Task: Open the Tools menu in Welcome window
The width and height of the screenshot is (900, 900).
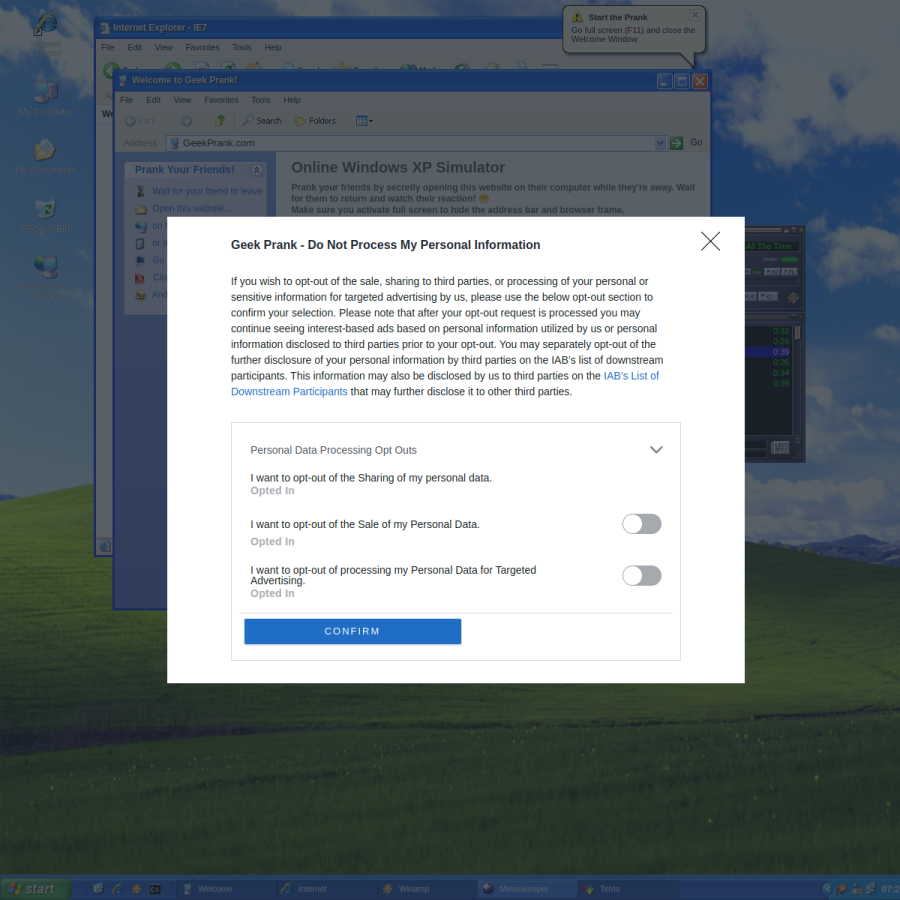Action: [261, 100]
